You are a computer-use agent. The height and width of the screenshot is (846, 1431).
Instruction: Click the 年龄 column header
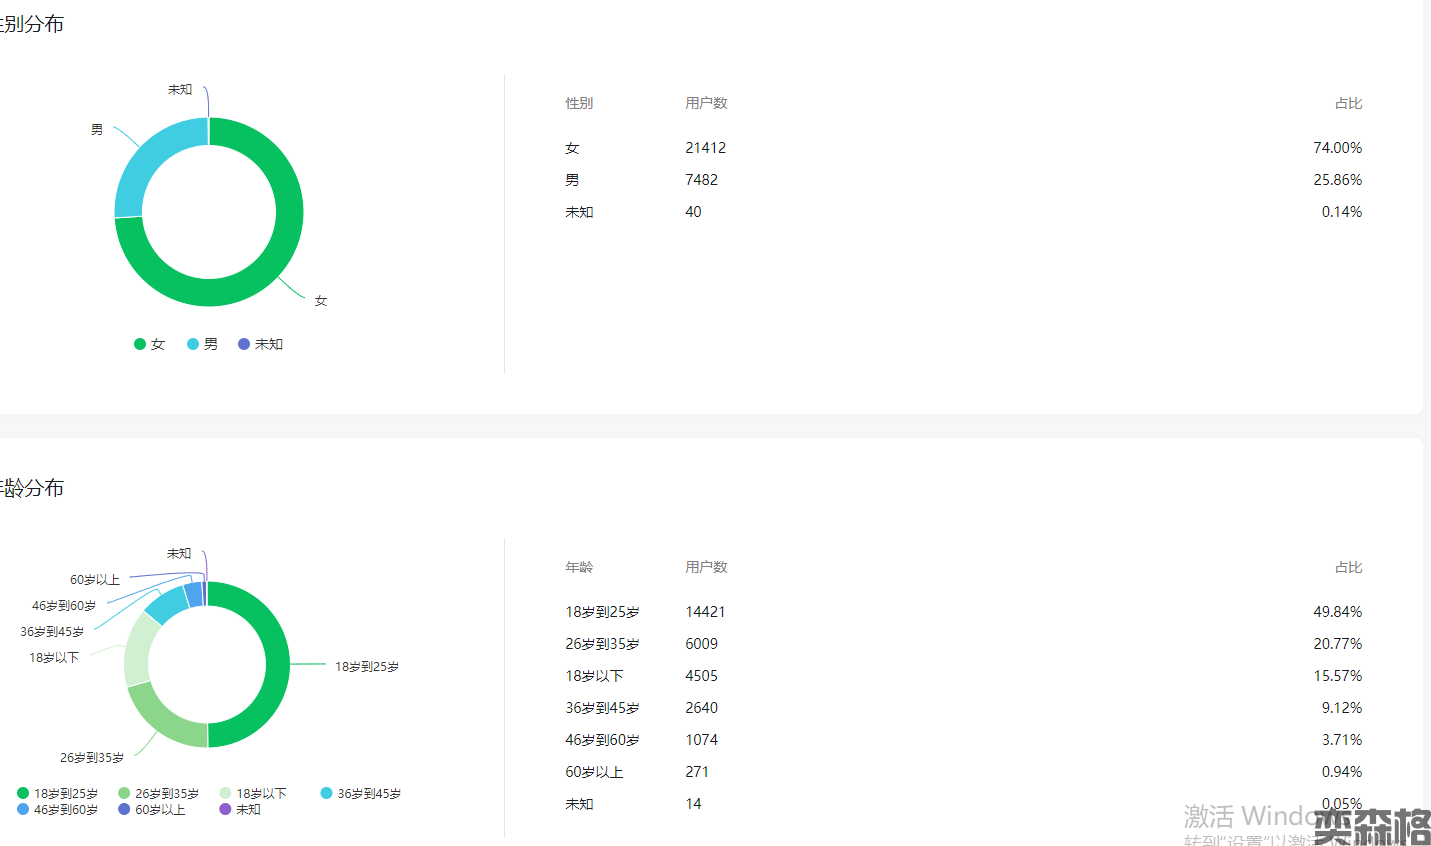click(x=579, y=567)
